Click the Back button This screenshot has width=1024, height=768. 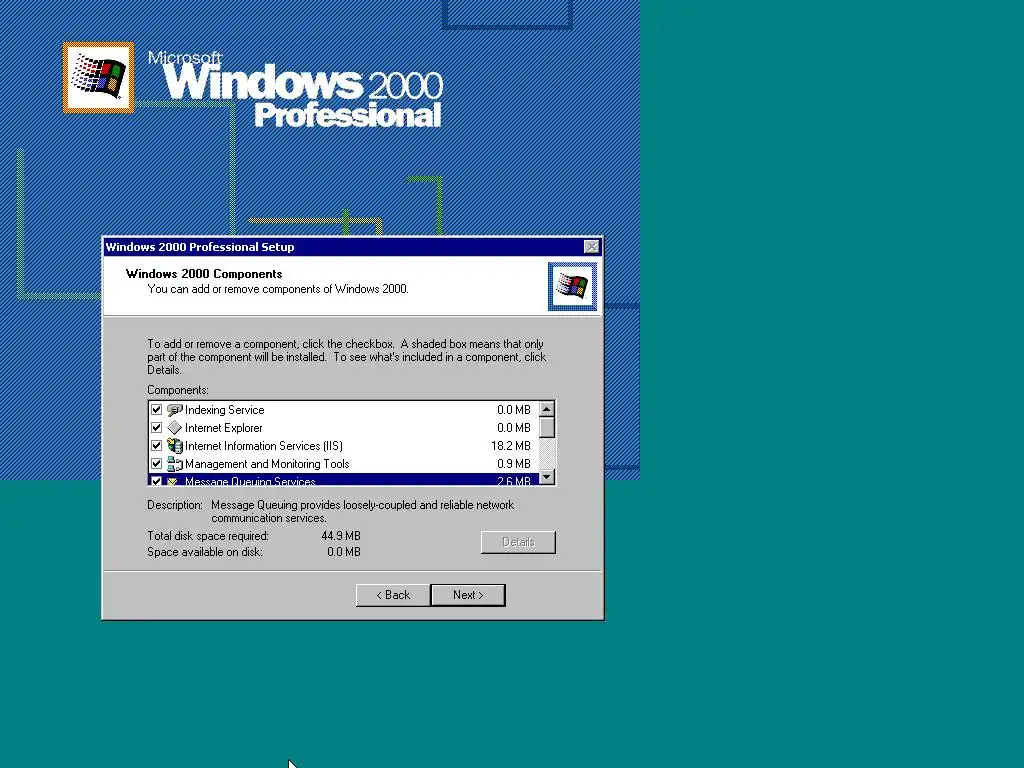(x=393, y=595)
